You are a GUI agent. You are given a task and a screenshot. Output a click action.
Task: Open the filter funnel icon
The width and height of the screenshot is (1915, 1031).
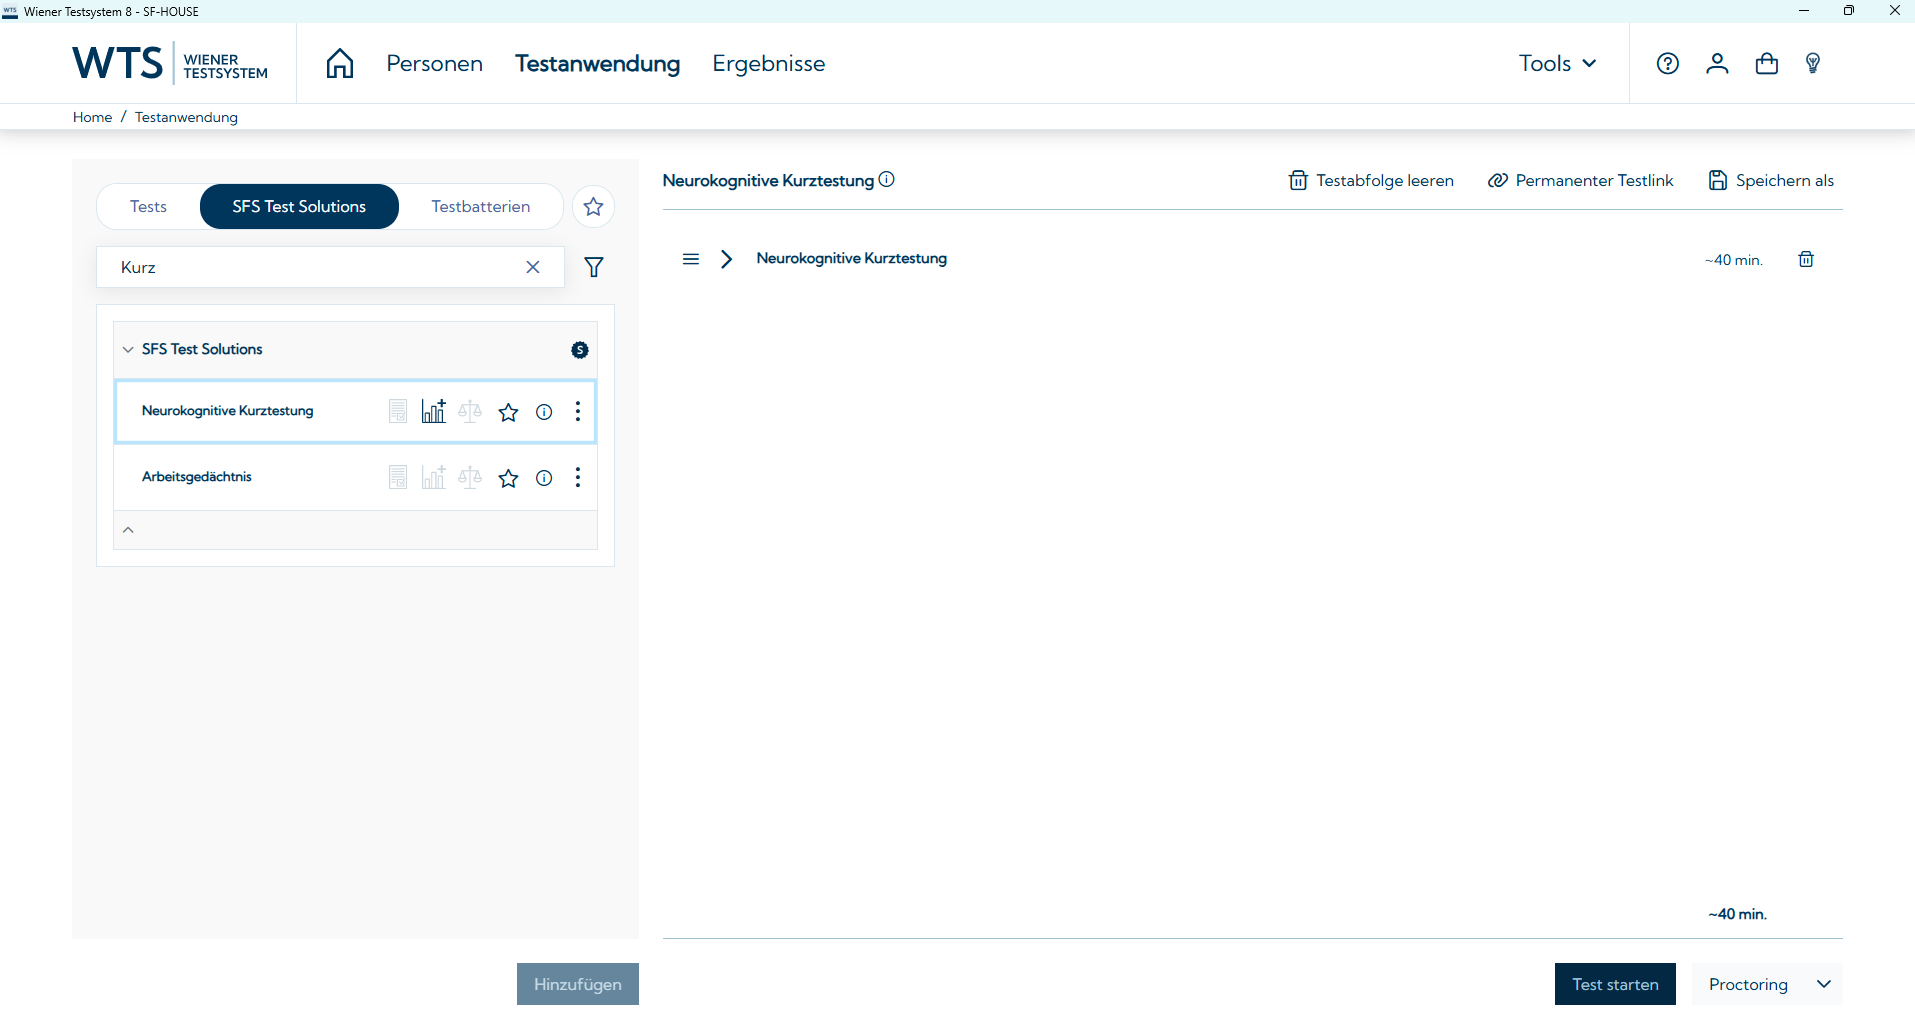(594, 267)
